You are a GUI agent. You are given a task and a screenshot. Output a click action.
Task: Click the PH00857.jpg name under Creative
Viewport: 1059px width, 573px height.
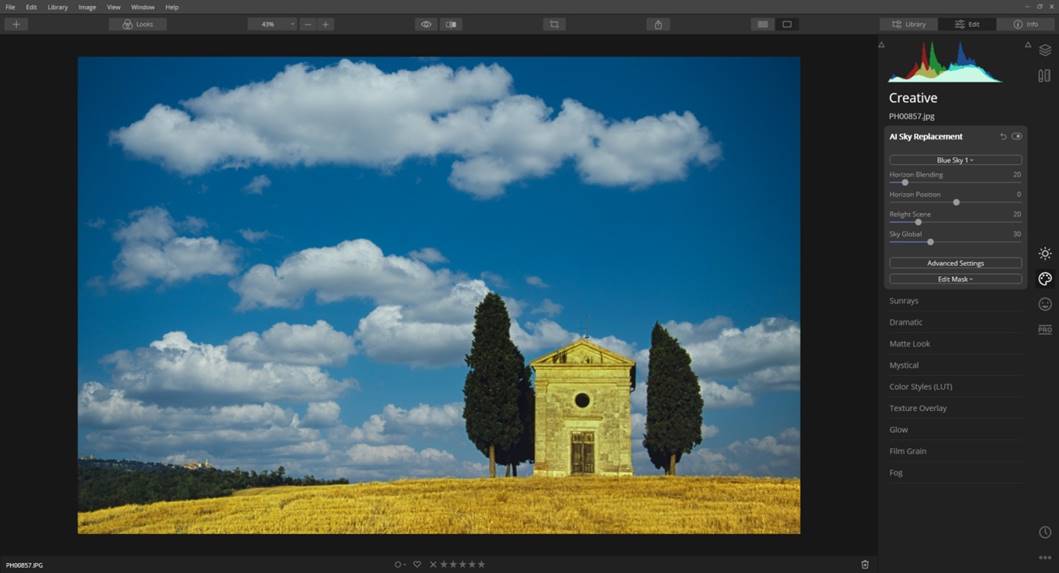click(912, 116)
